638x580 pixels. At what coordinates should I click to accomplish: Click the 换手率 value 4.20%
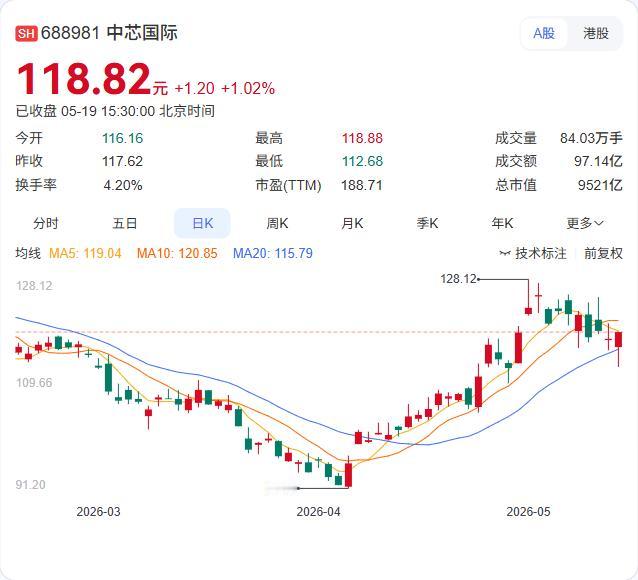point(123,185)
